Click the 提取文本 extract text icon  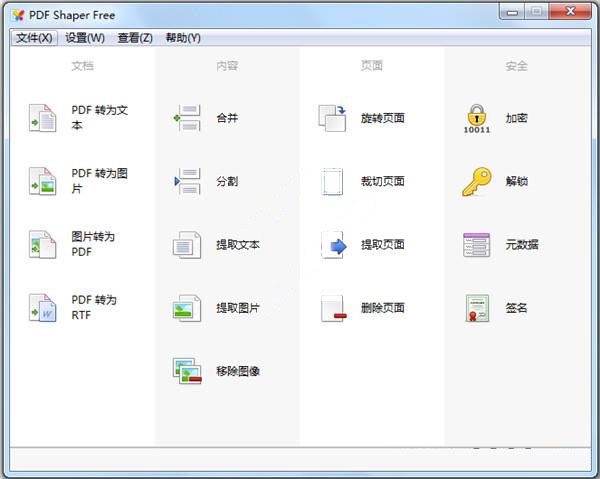pyautogui.click(x=187, y=244)
